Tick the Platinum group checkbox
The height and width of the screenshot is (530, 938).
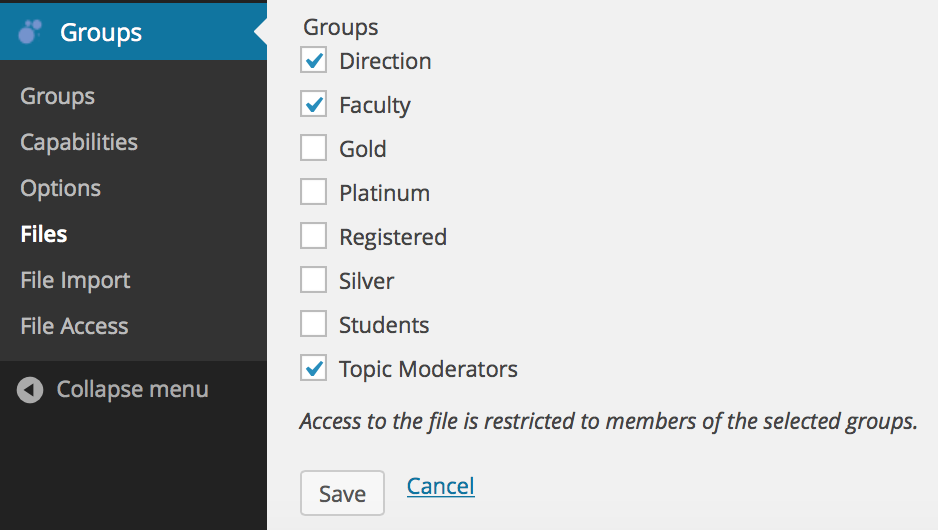coord(313,192)
